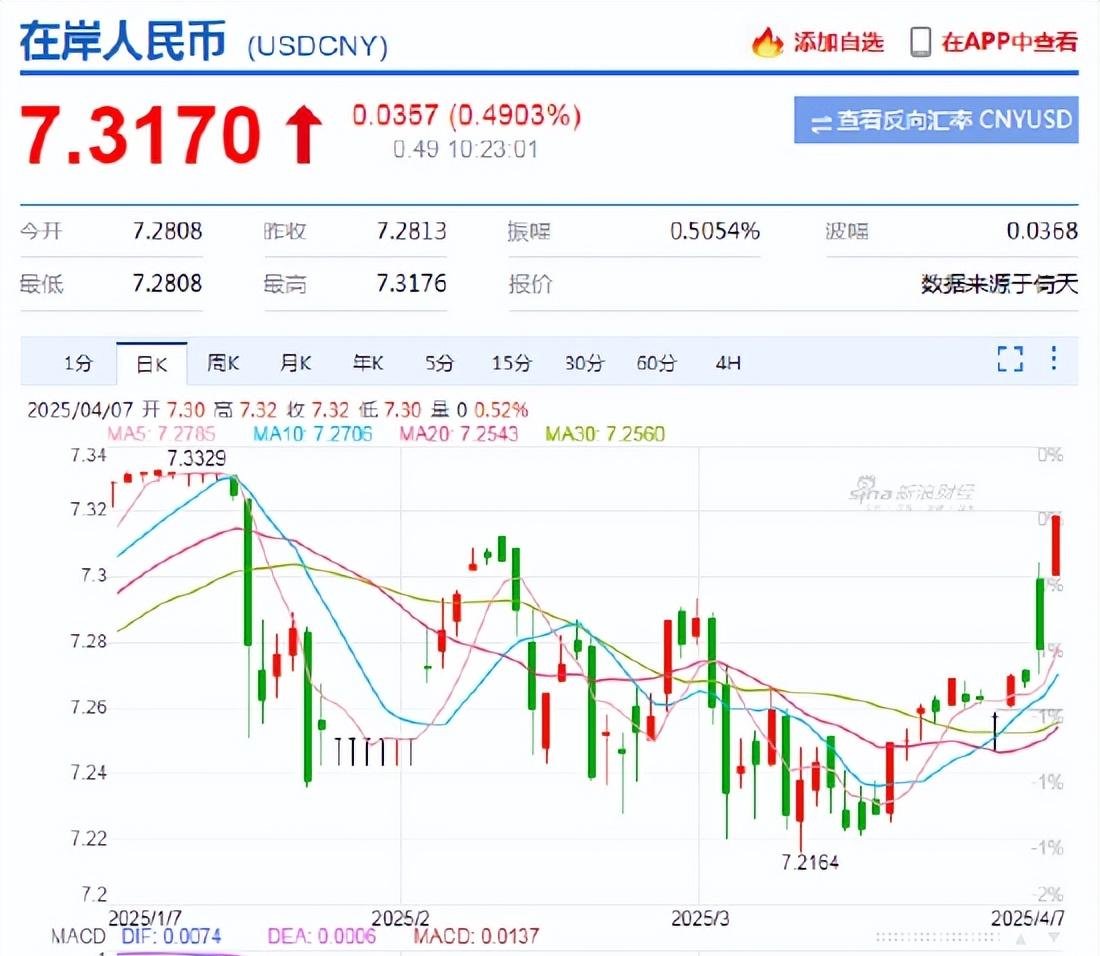Click the timestamp 10:23:01
1100x956 pixels.
(493, 149)
